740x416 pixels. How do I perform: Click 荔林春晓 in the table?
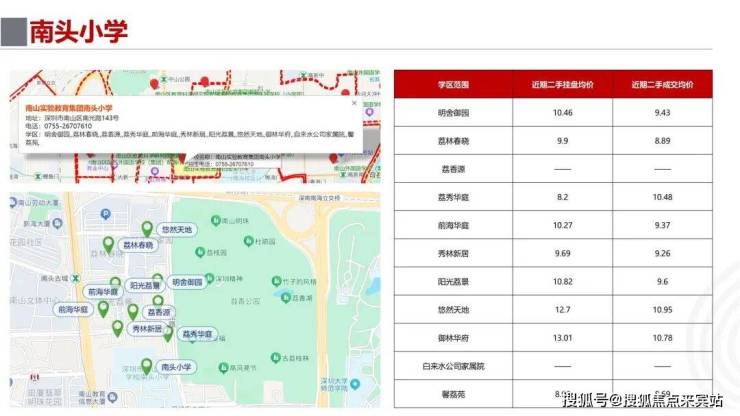(453, 141)
